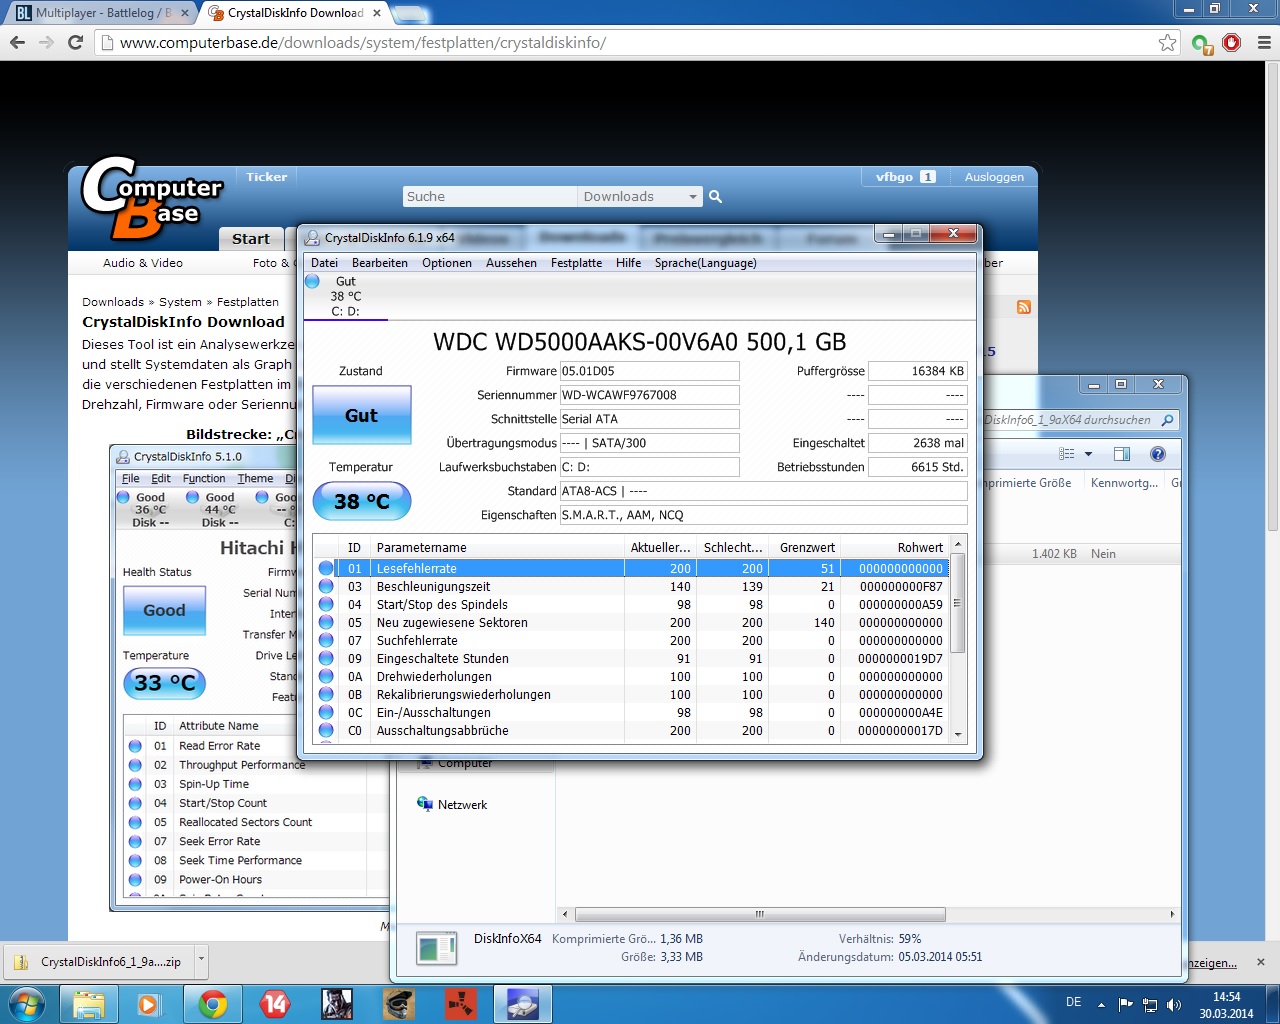Screen dimensions: 1280x1024
Task: Click the Ticker link
Action: click(x=267, y=177)
